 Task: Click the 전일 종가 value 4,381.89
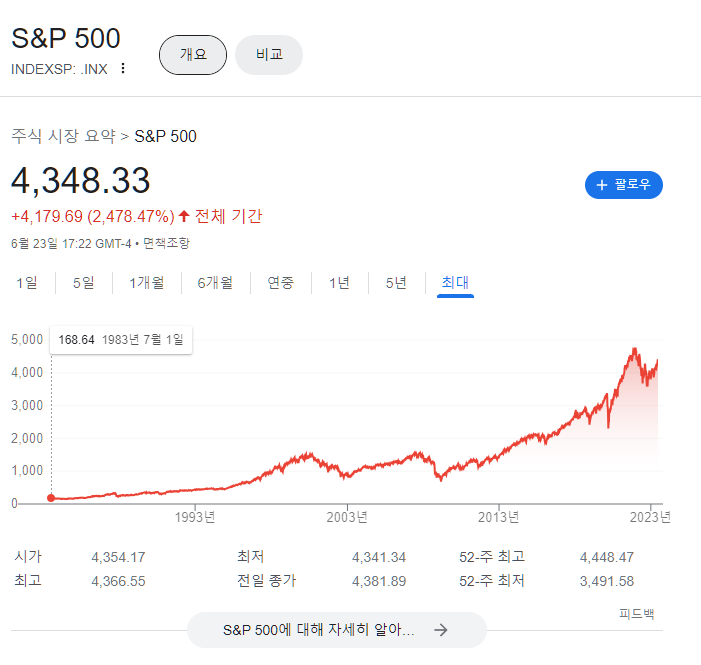(x=379, y=581)
